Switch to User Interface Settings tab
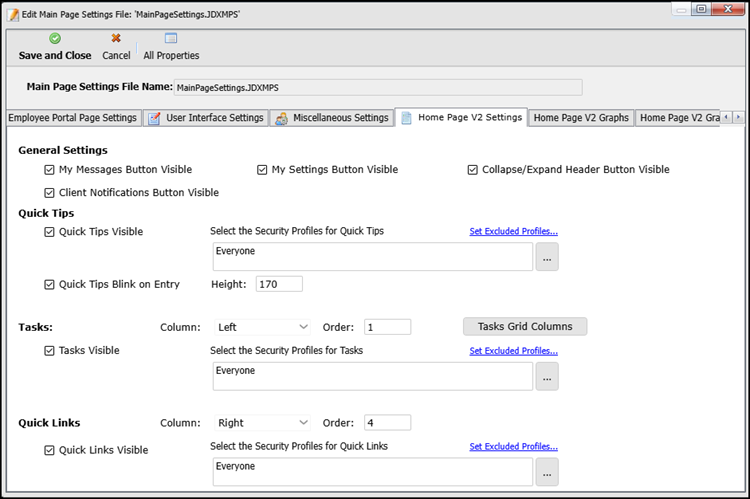Screen dimensions: 750x499 [206, 118]
